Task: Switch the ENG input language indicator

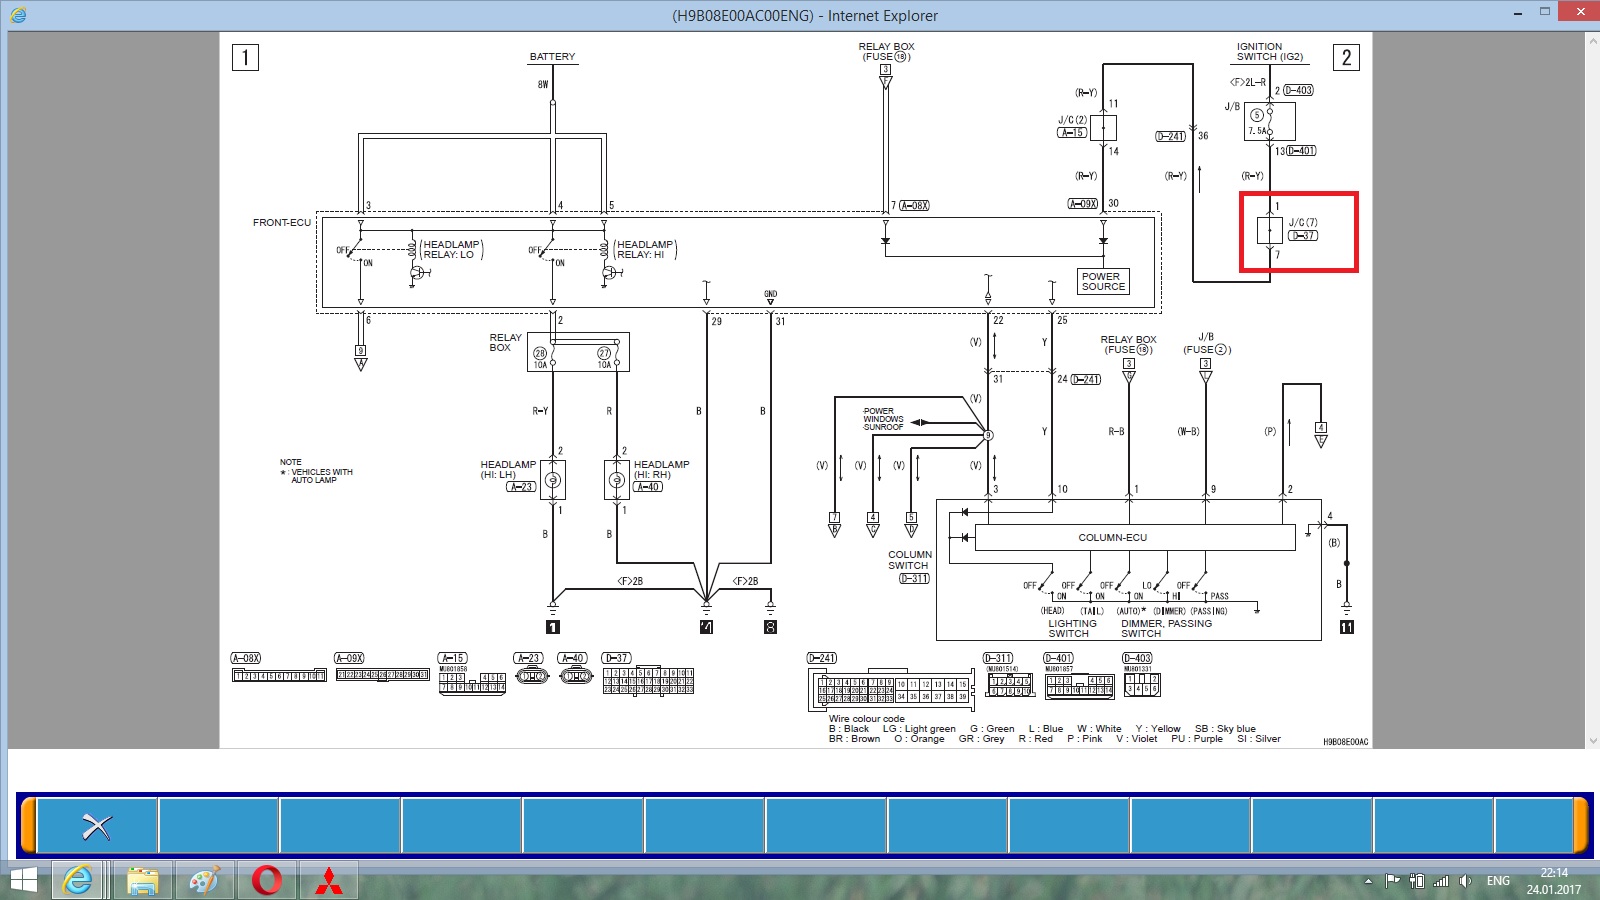Action: click(x=1498, y=881)
